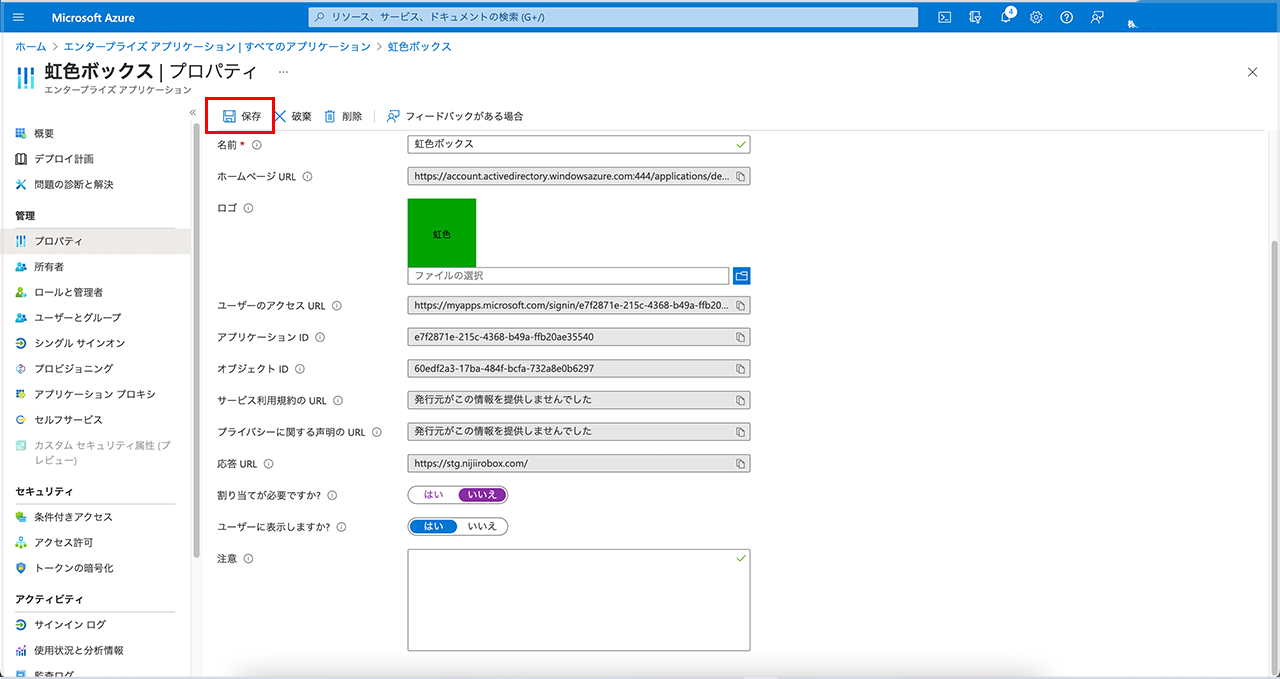Open the Cloud Shell icon in header
Screen dimensions: 1280x679
(x=943, y=17)
